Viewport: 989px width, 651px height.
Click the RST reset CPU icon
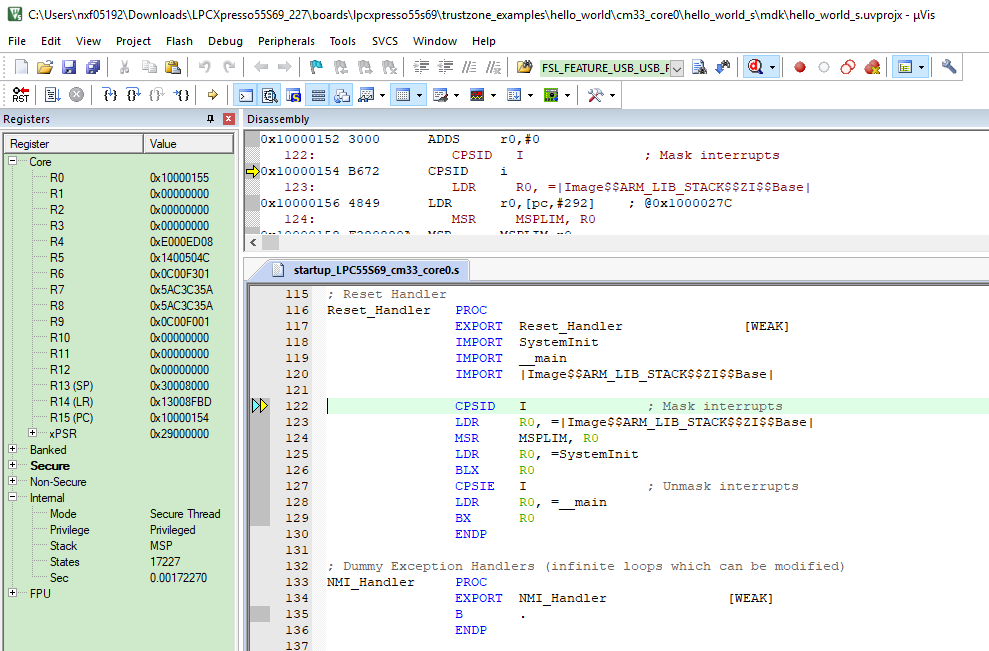pos(21,95)
